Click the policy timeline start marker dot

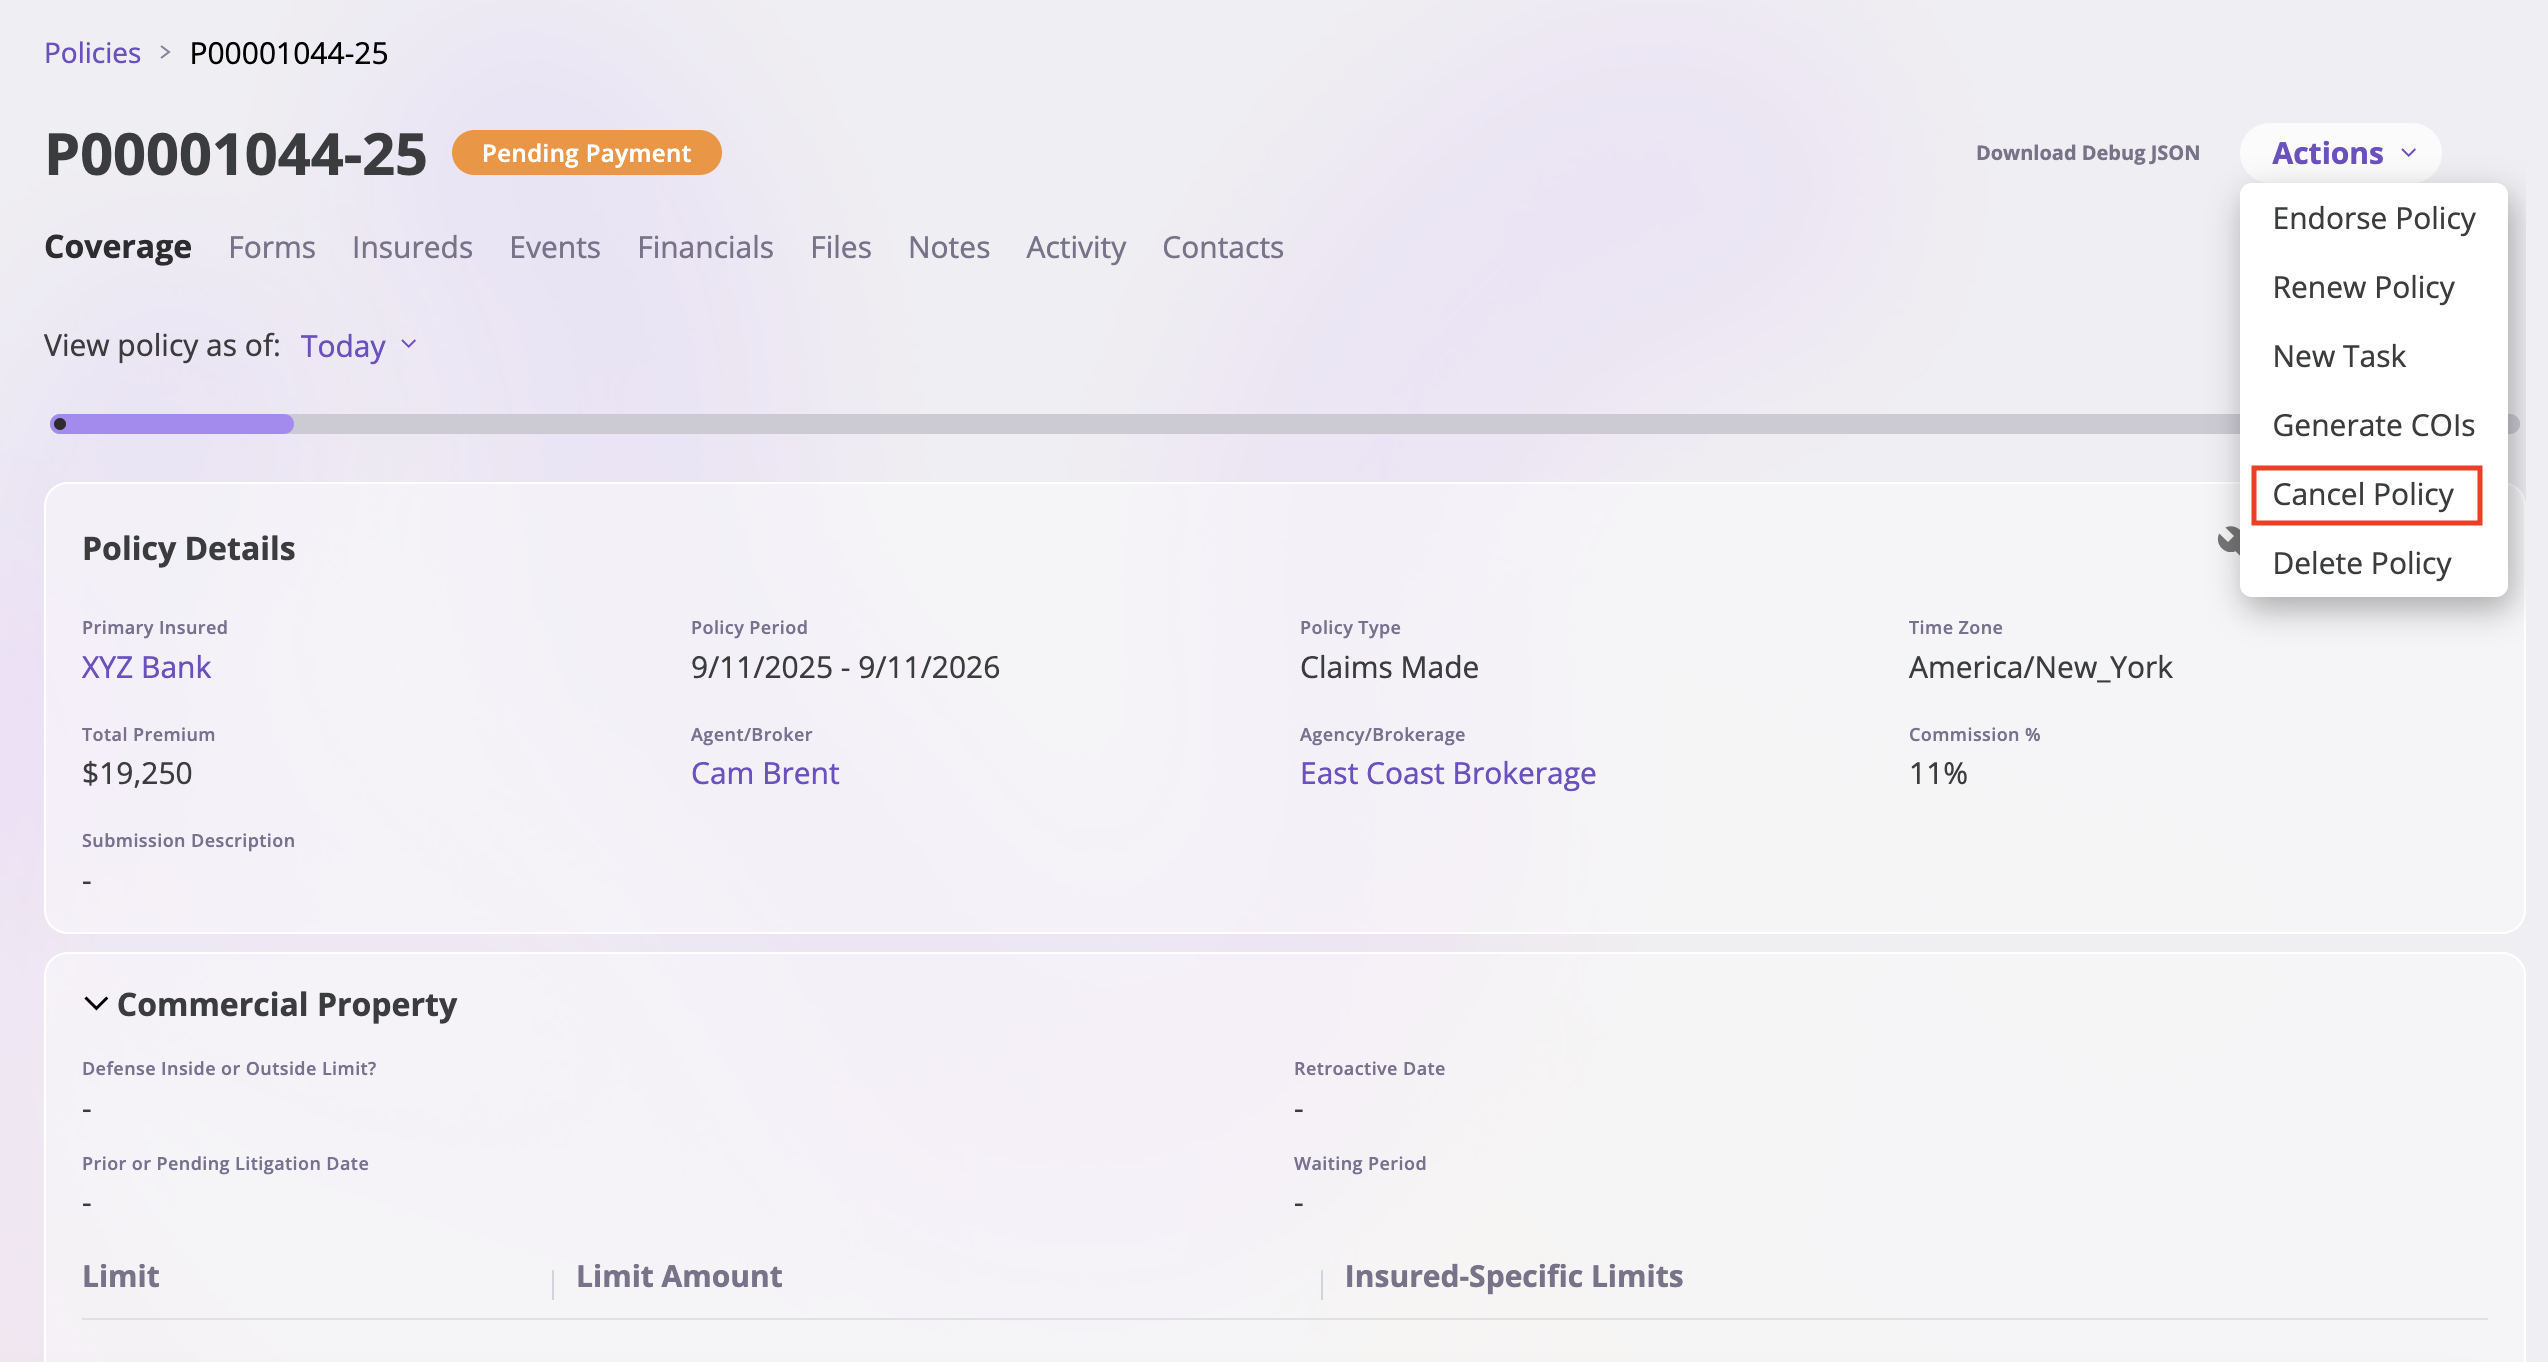pyautogui.click(x=60, y=424)
